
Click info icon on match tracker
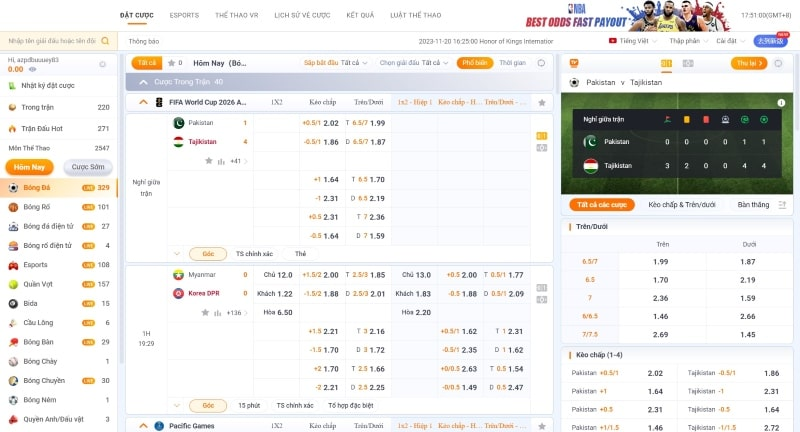tap(781, 103)
